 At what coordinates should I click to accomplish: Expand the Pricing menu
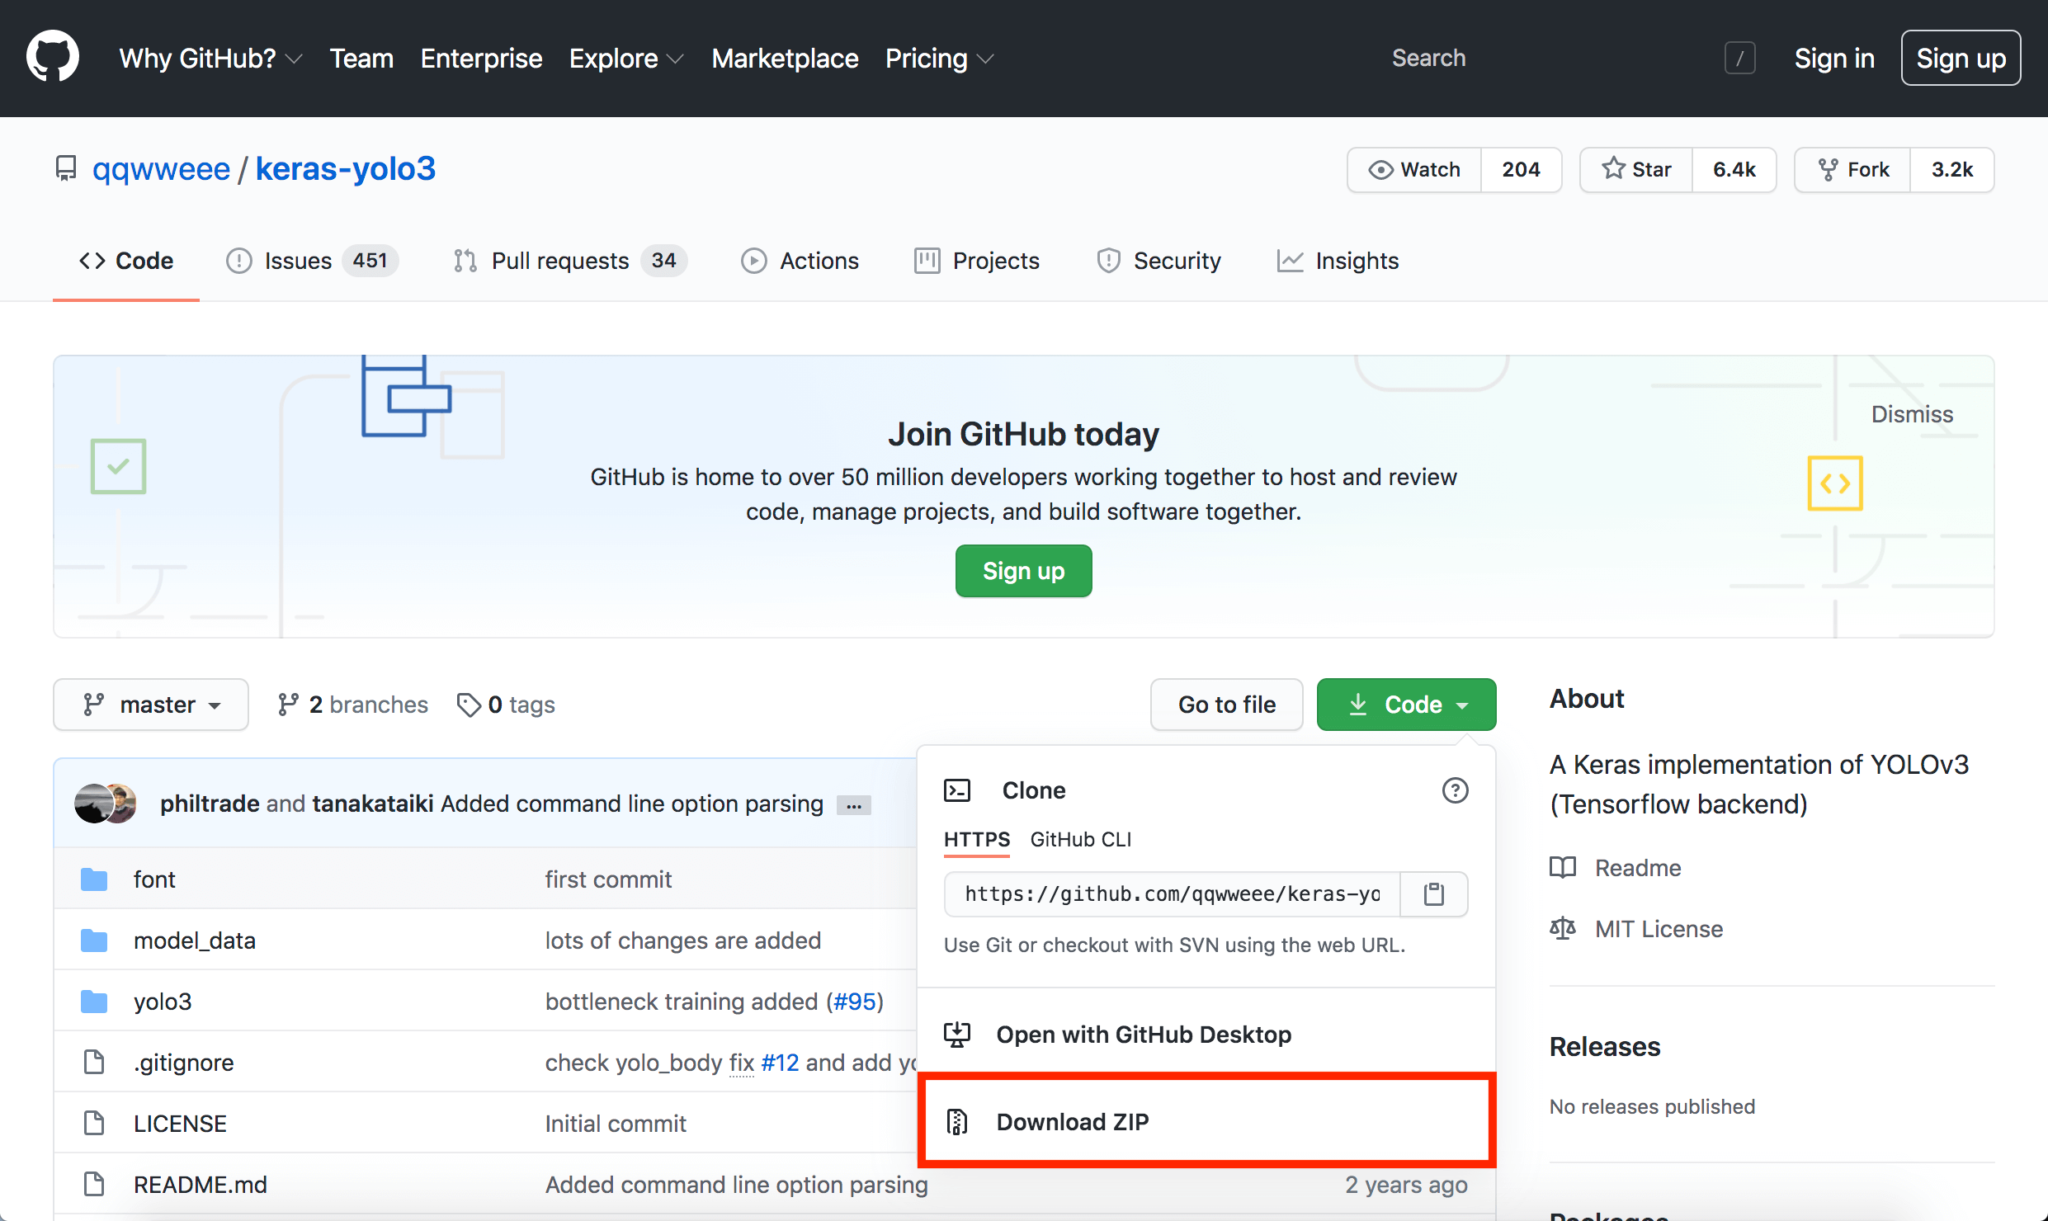point(939,58)
